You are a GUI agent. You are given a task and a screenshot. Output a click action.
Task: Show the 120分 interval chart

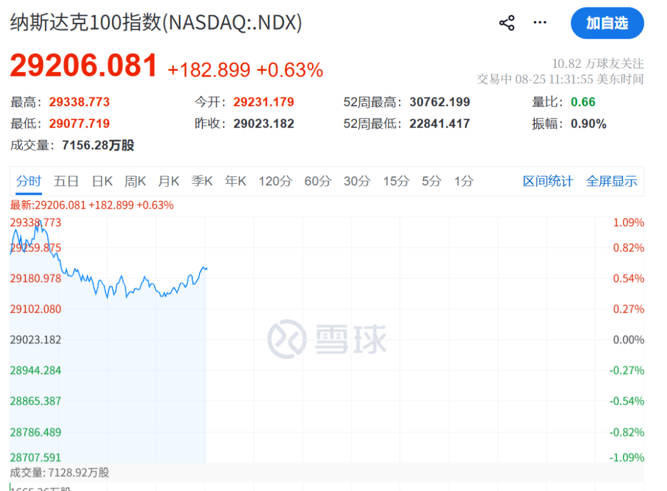pos(275,181)
